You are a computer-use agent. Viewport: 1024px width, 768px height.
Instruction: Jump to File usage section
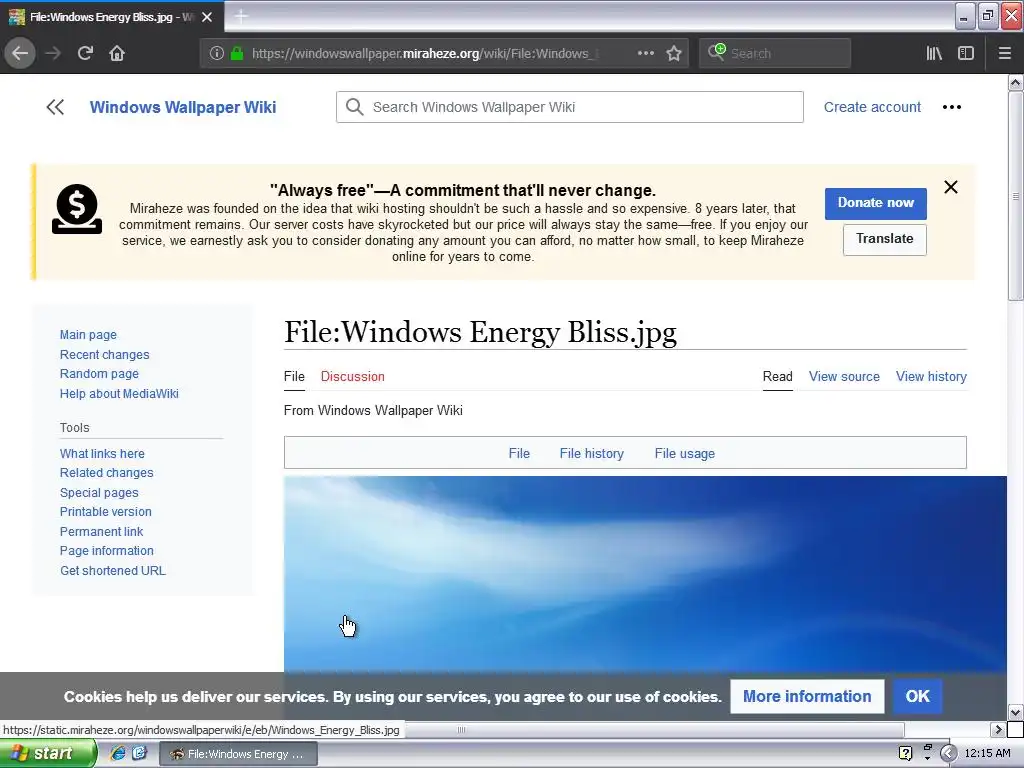pos(684,453)
